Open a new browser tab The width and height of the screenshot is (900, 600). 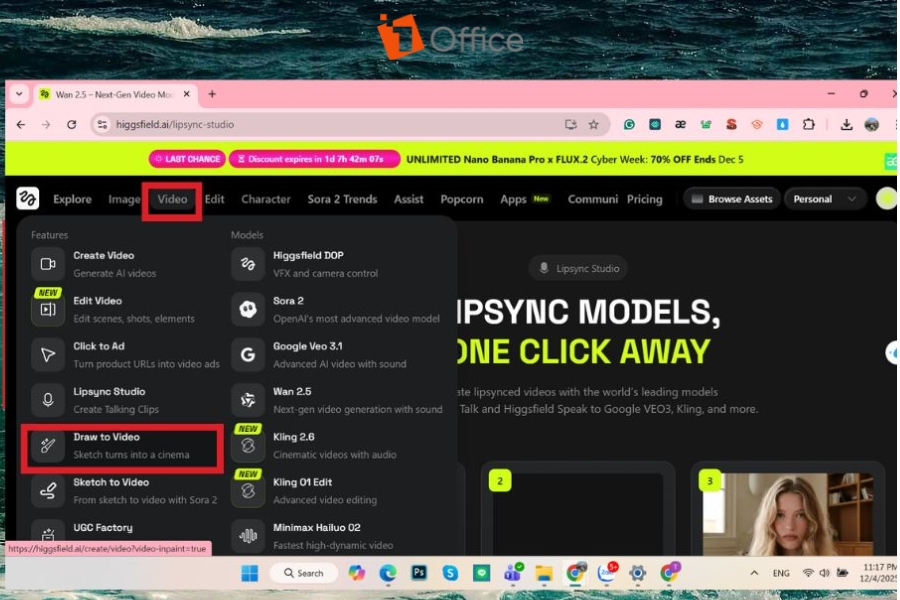coord(212,94)
